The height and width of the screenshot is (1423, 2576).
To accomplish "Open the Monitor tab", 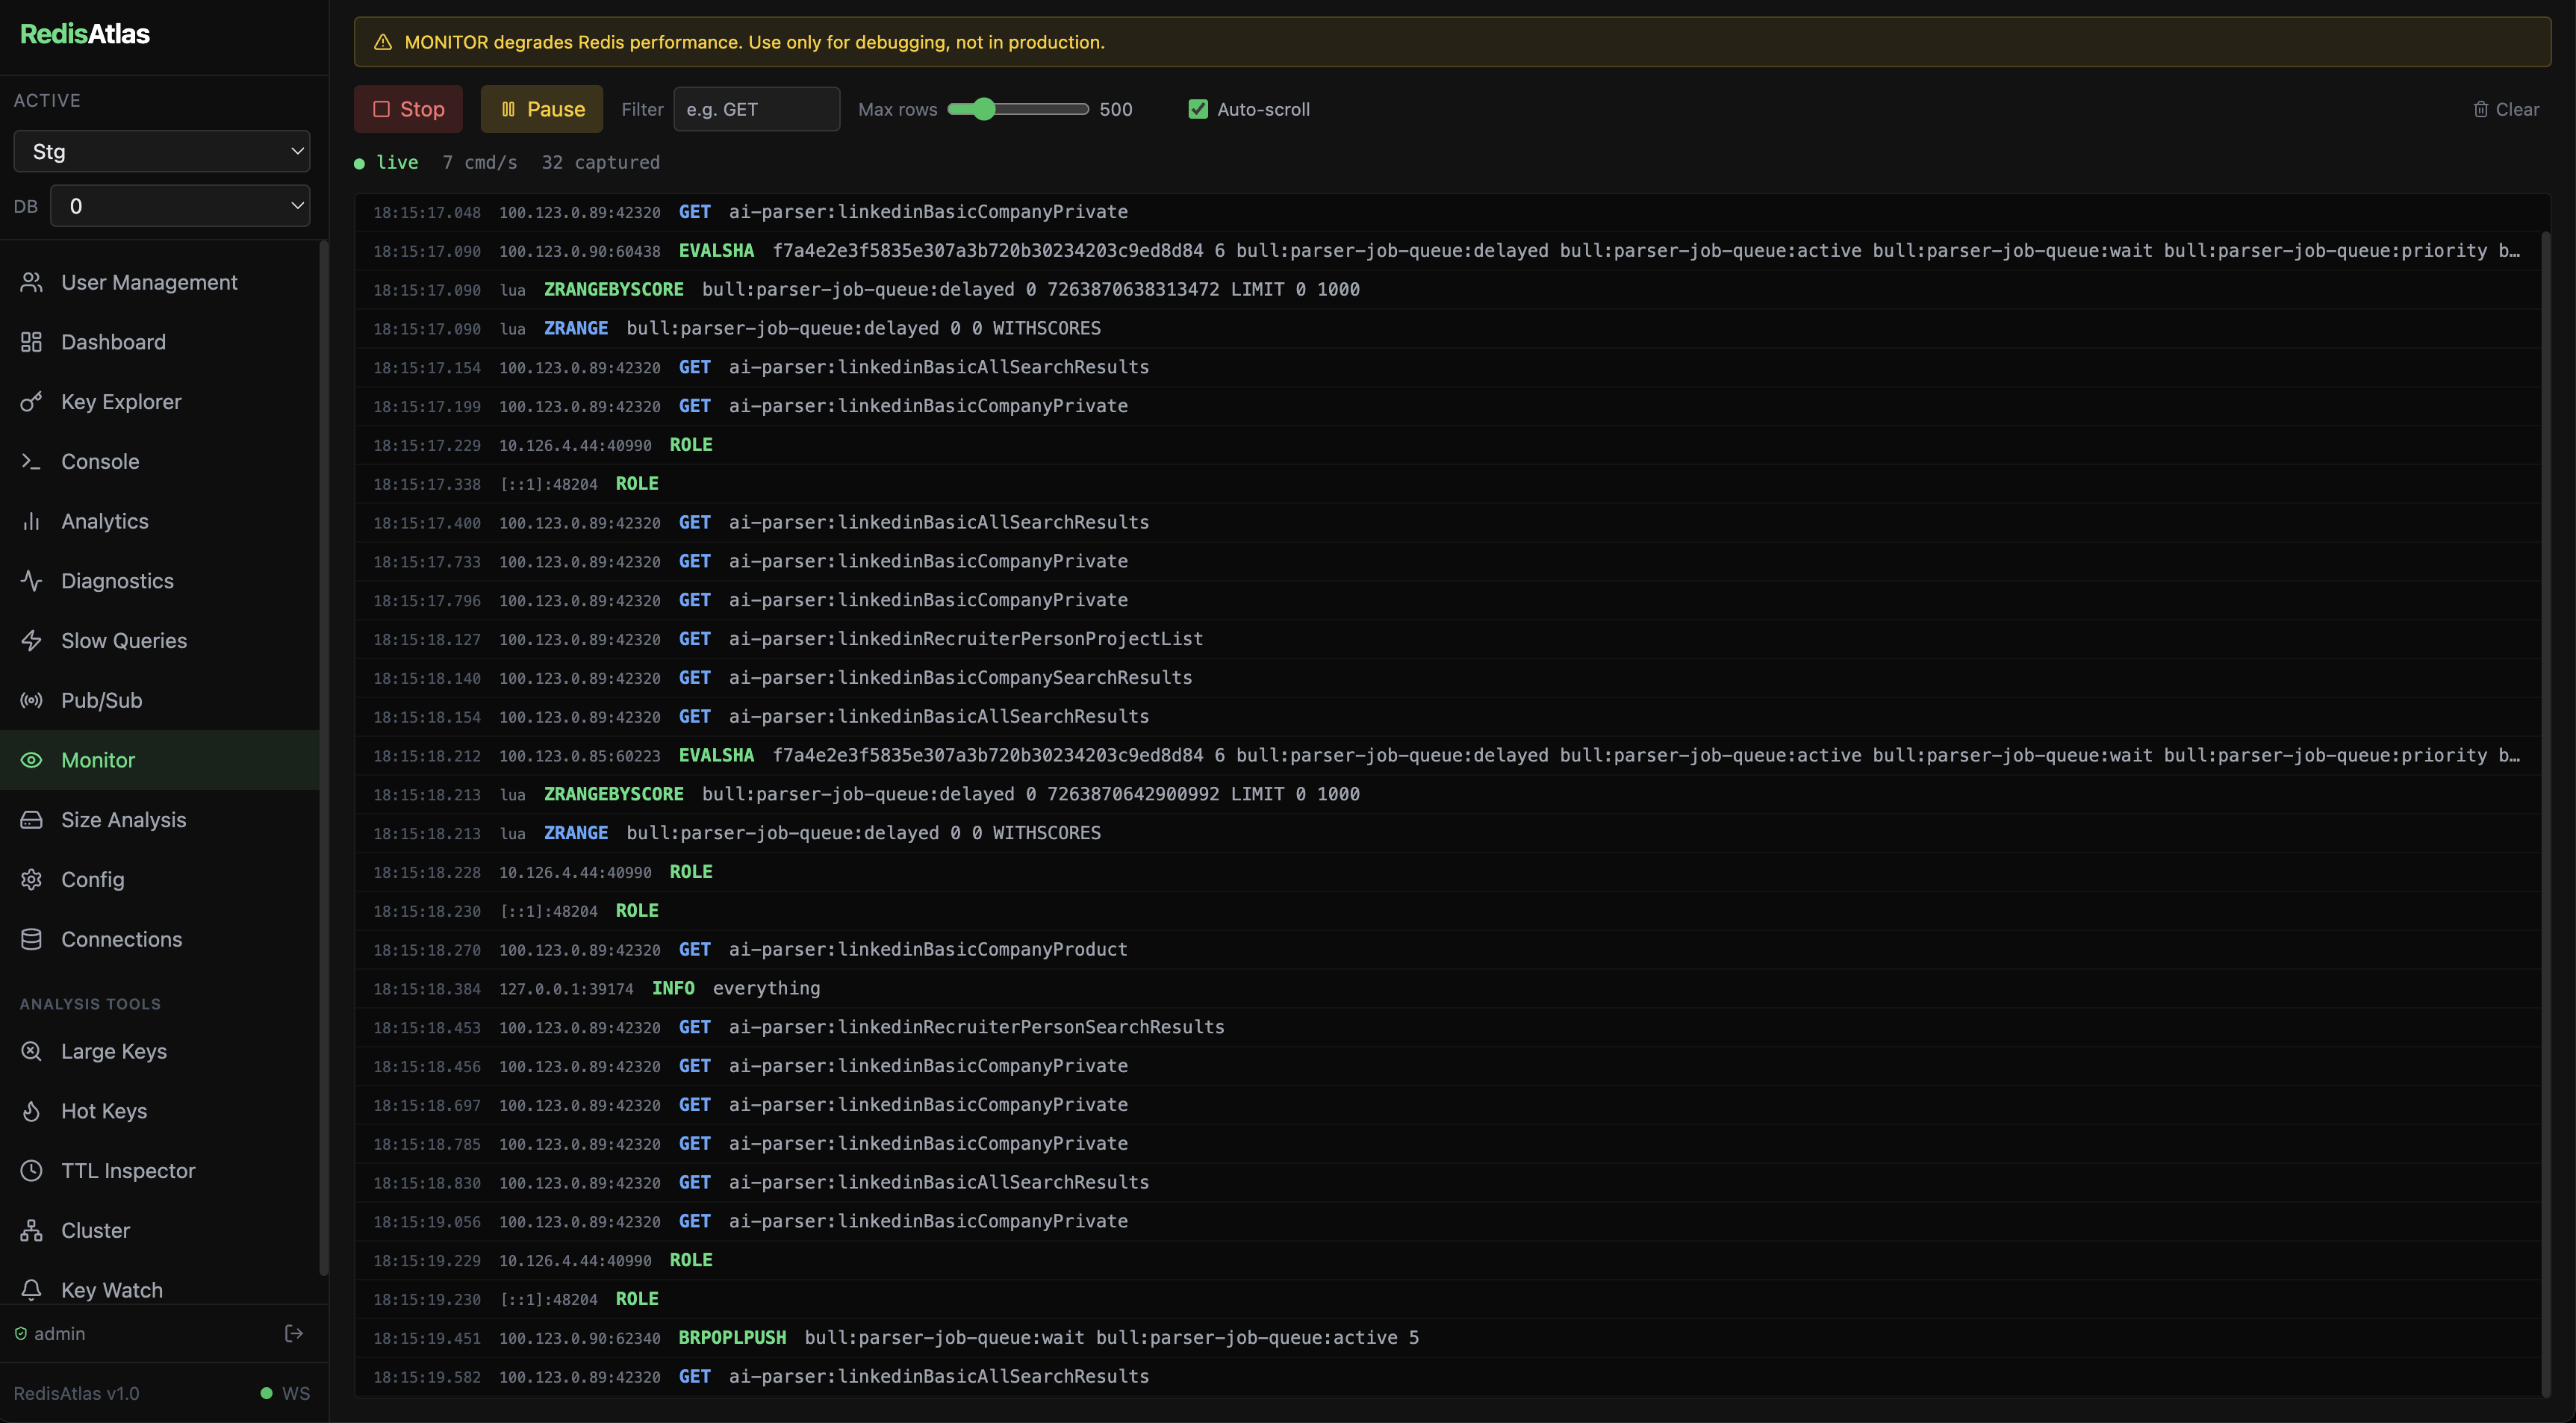I will [98, 759].
